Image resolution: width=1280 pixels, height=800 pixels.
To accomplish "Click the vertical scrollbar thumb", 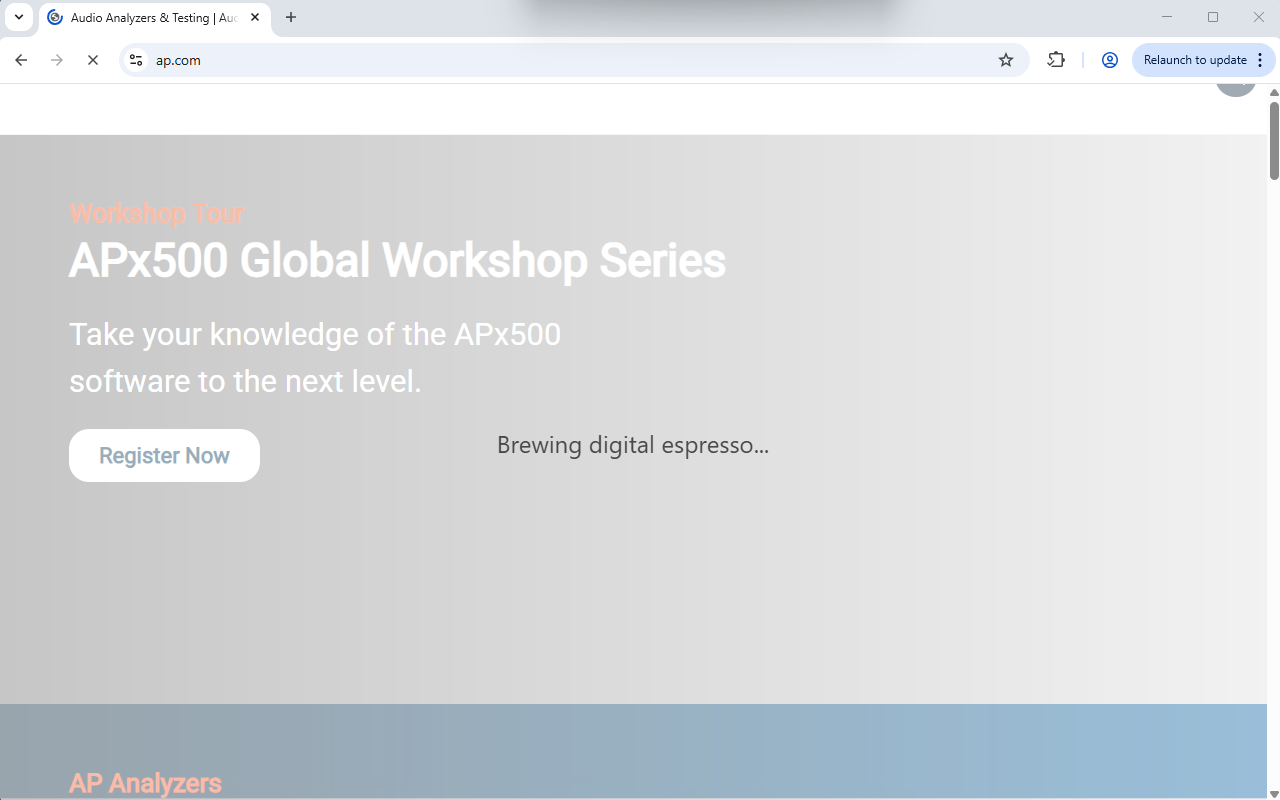I will click(x=1274, y=140).
